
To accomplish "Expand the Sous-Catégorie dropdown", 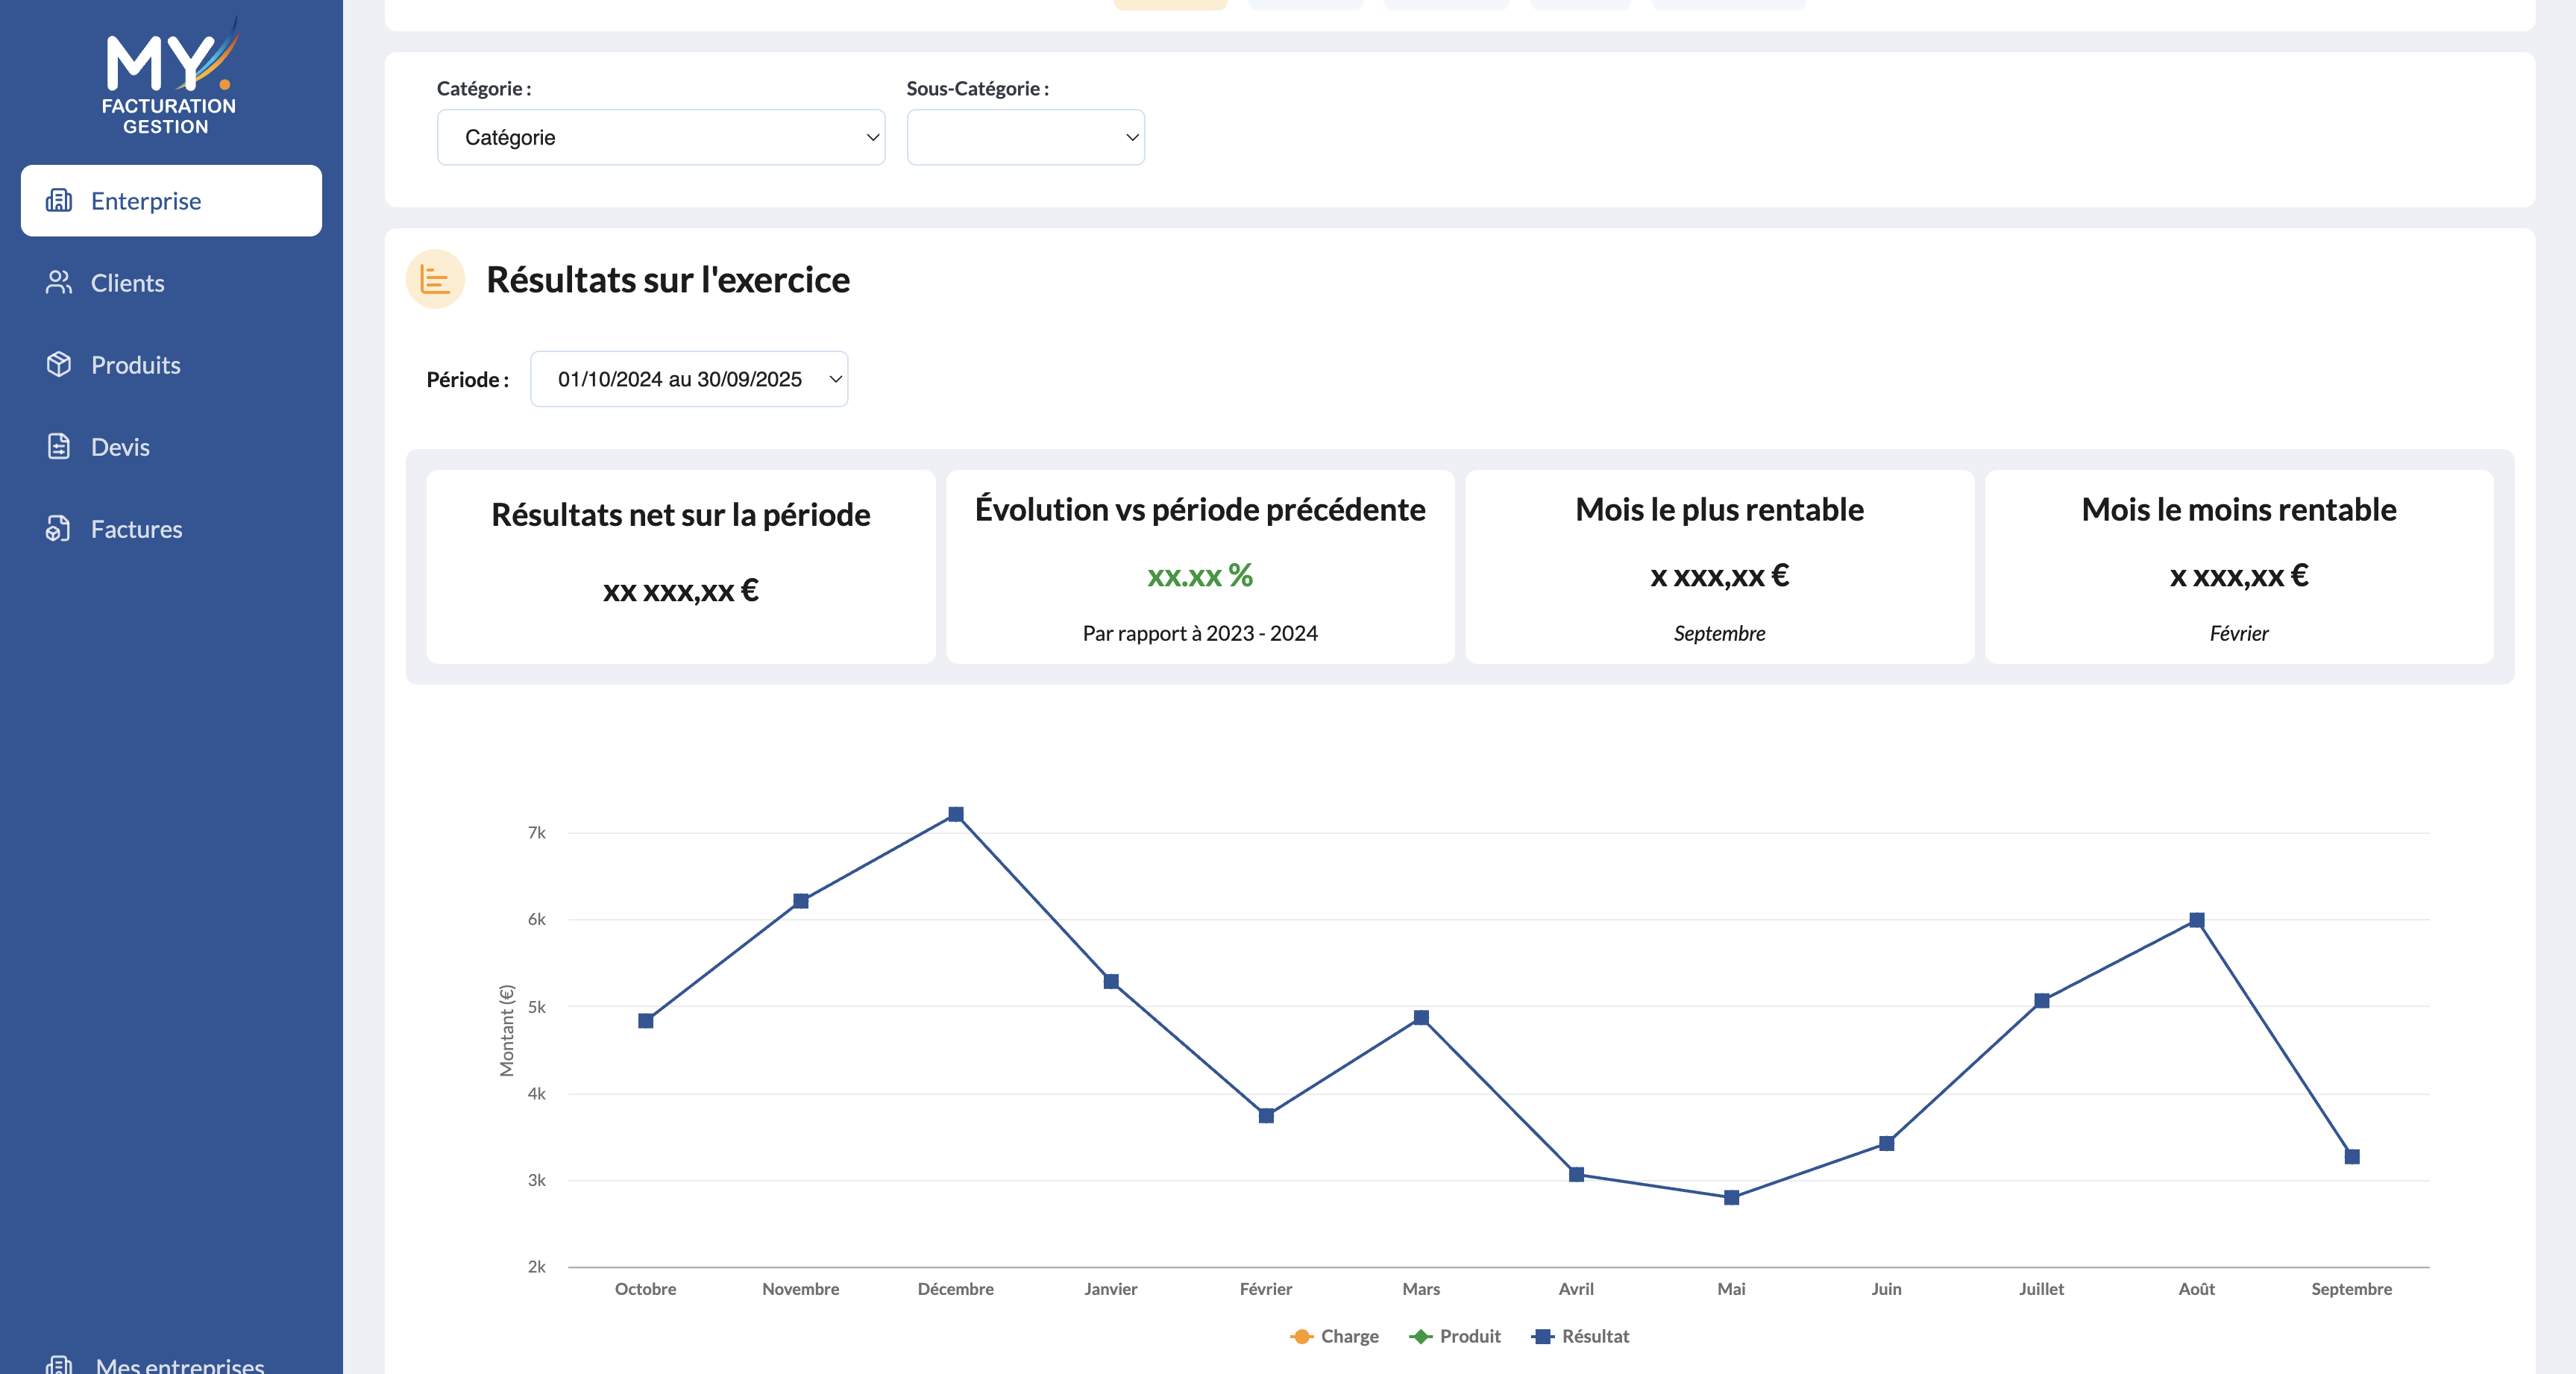I will click(x=1025, y=137).
